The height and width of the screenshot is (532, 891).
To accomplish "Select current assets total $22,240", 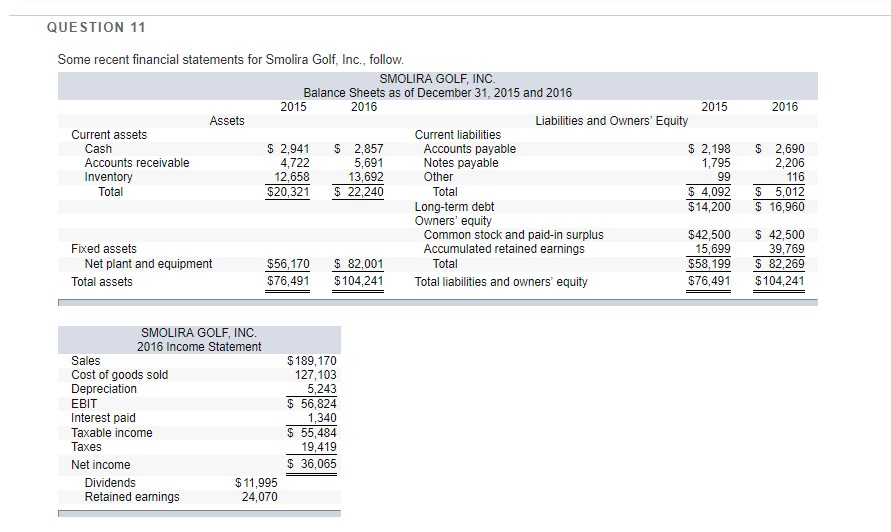I will 359,192.
